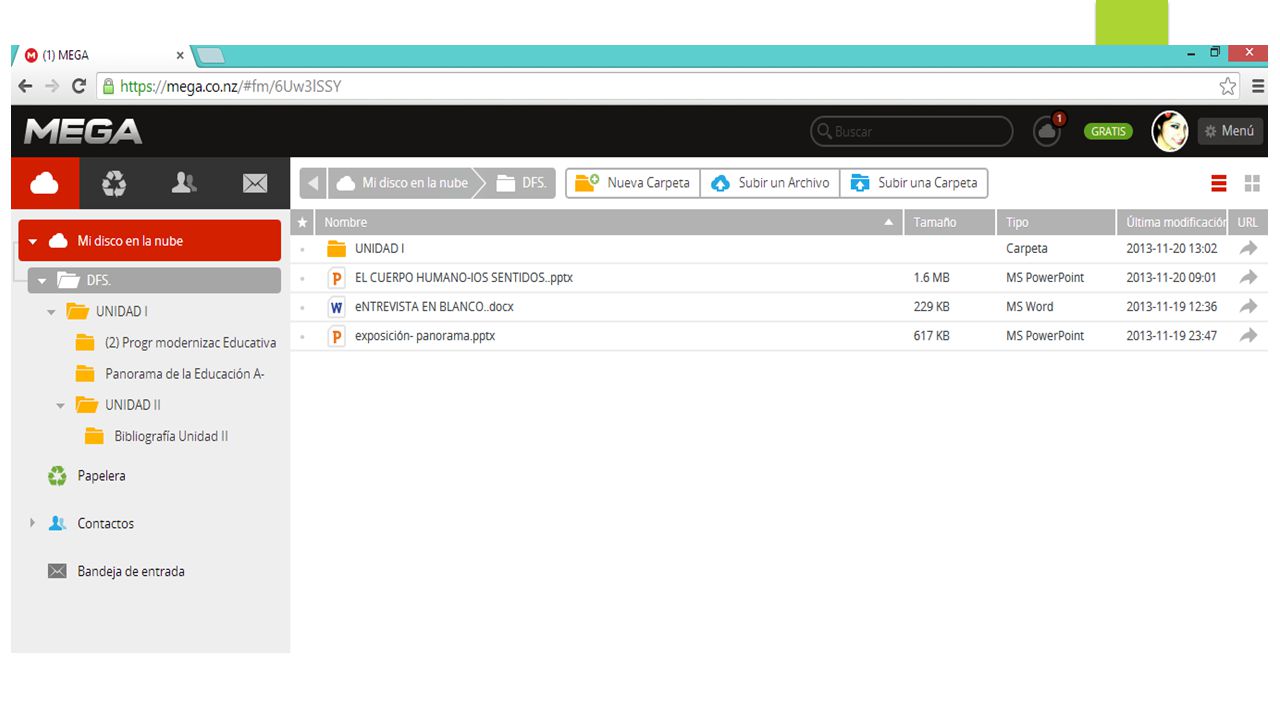The height and width of the screenshot is (720, 1280).
Task: Switch to the contacts tab icon
Action: pos(185,183)
